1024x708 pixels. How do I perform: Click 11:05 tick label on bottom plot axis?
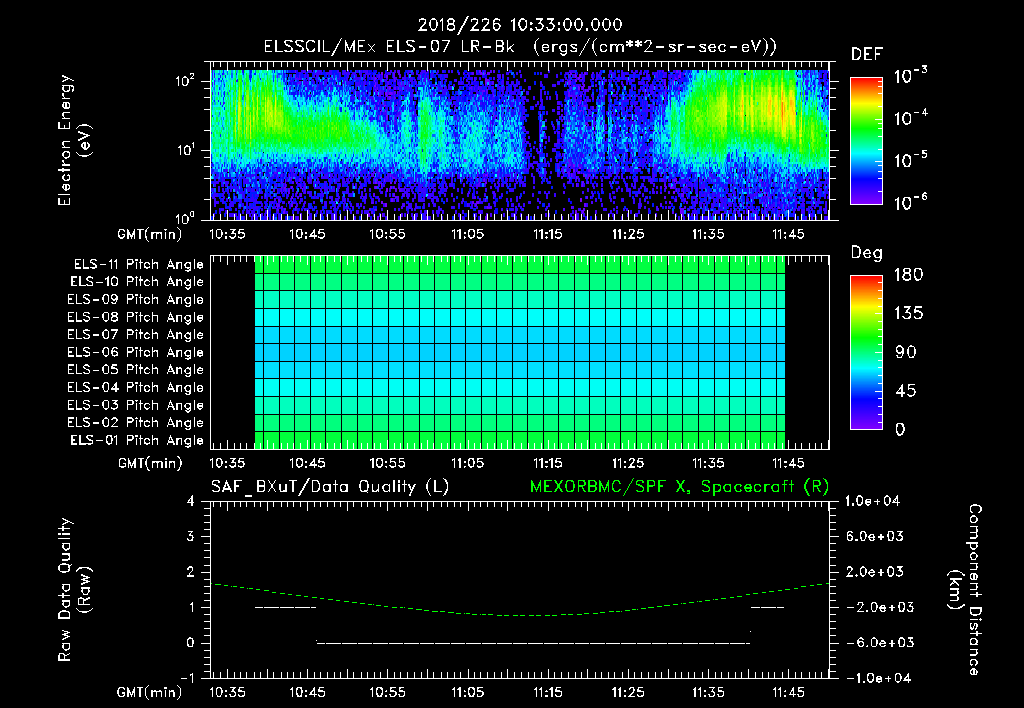(x=468, y=692)
